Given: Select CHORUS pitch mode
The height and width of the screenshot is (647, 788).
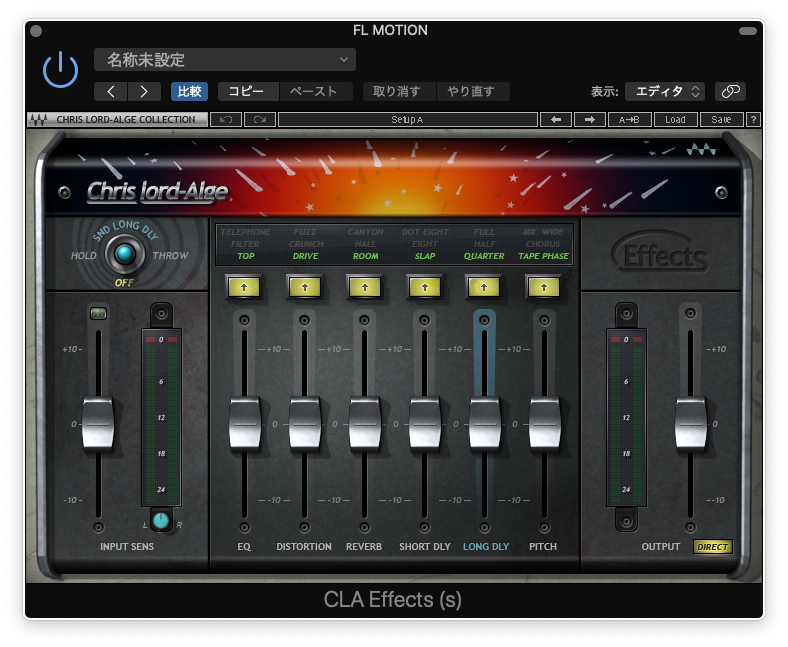Looking at the screenshot, I should tap(543, 244).
